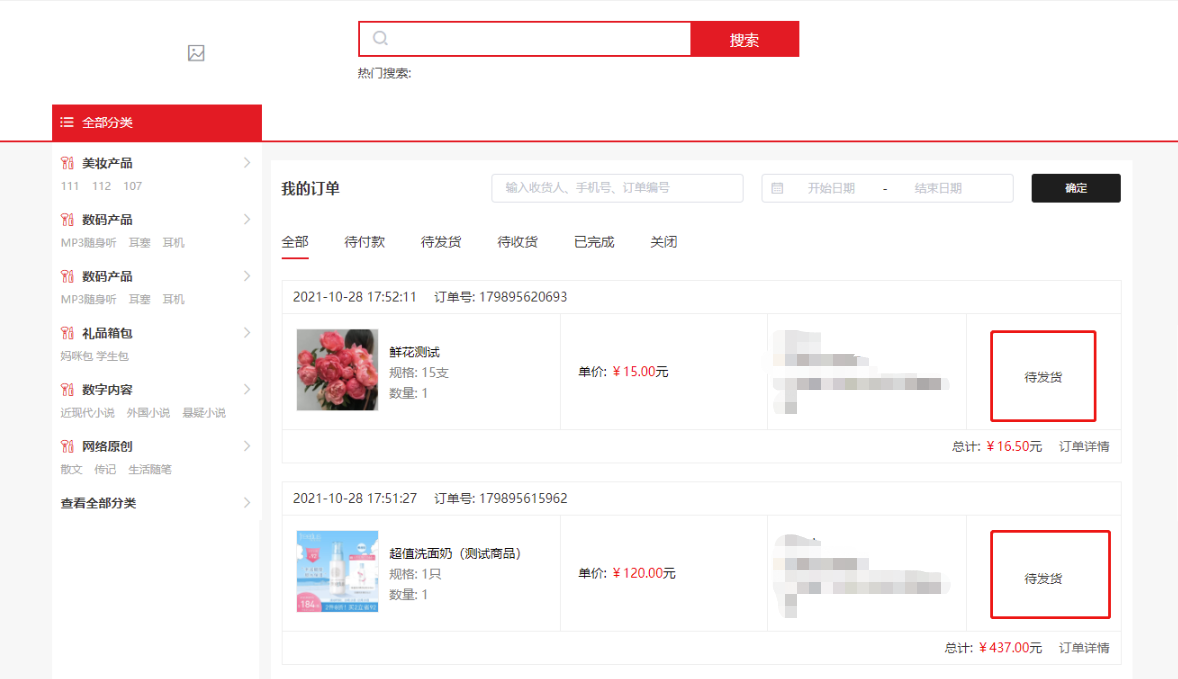This screenshot has width=1178, height=679.
Task: Expand the 美妆产品 category arrow
Action: point(247,163)
